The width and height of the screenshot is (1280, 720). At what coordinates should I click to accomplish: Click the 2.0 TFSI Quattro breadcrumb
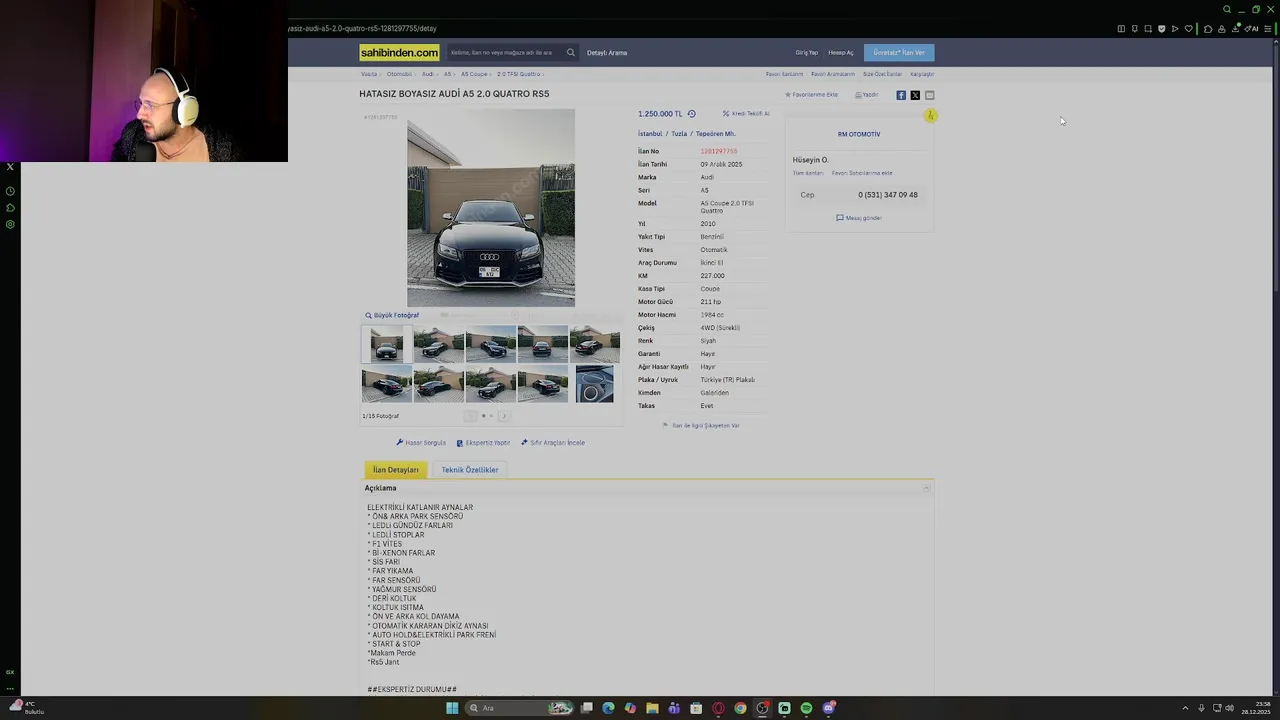click(518, 74)
